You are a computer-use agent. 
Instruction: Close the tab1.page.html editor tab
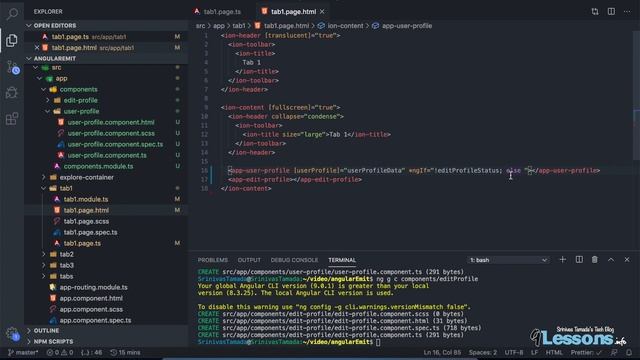point(322,11)
